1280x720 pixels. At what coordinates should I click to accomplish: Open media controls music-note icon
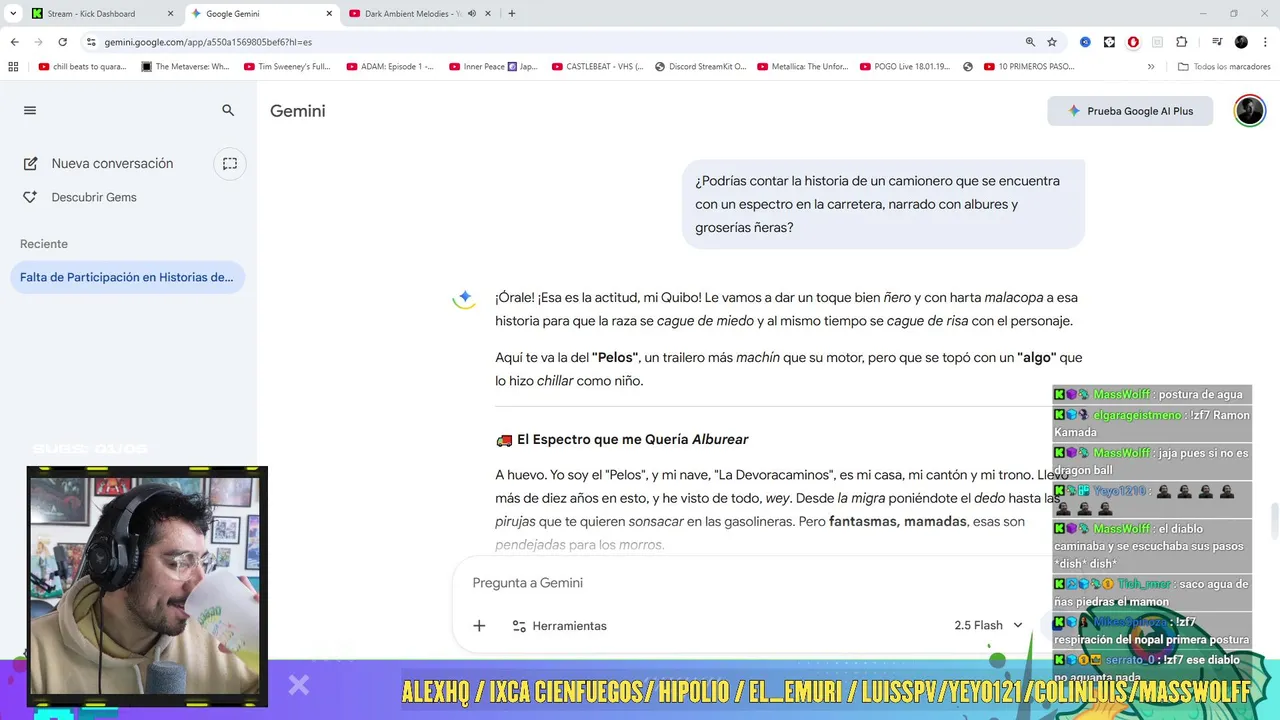[1217, 42]
